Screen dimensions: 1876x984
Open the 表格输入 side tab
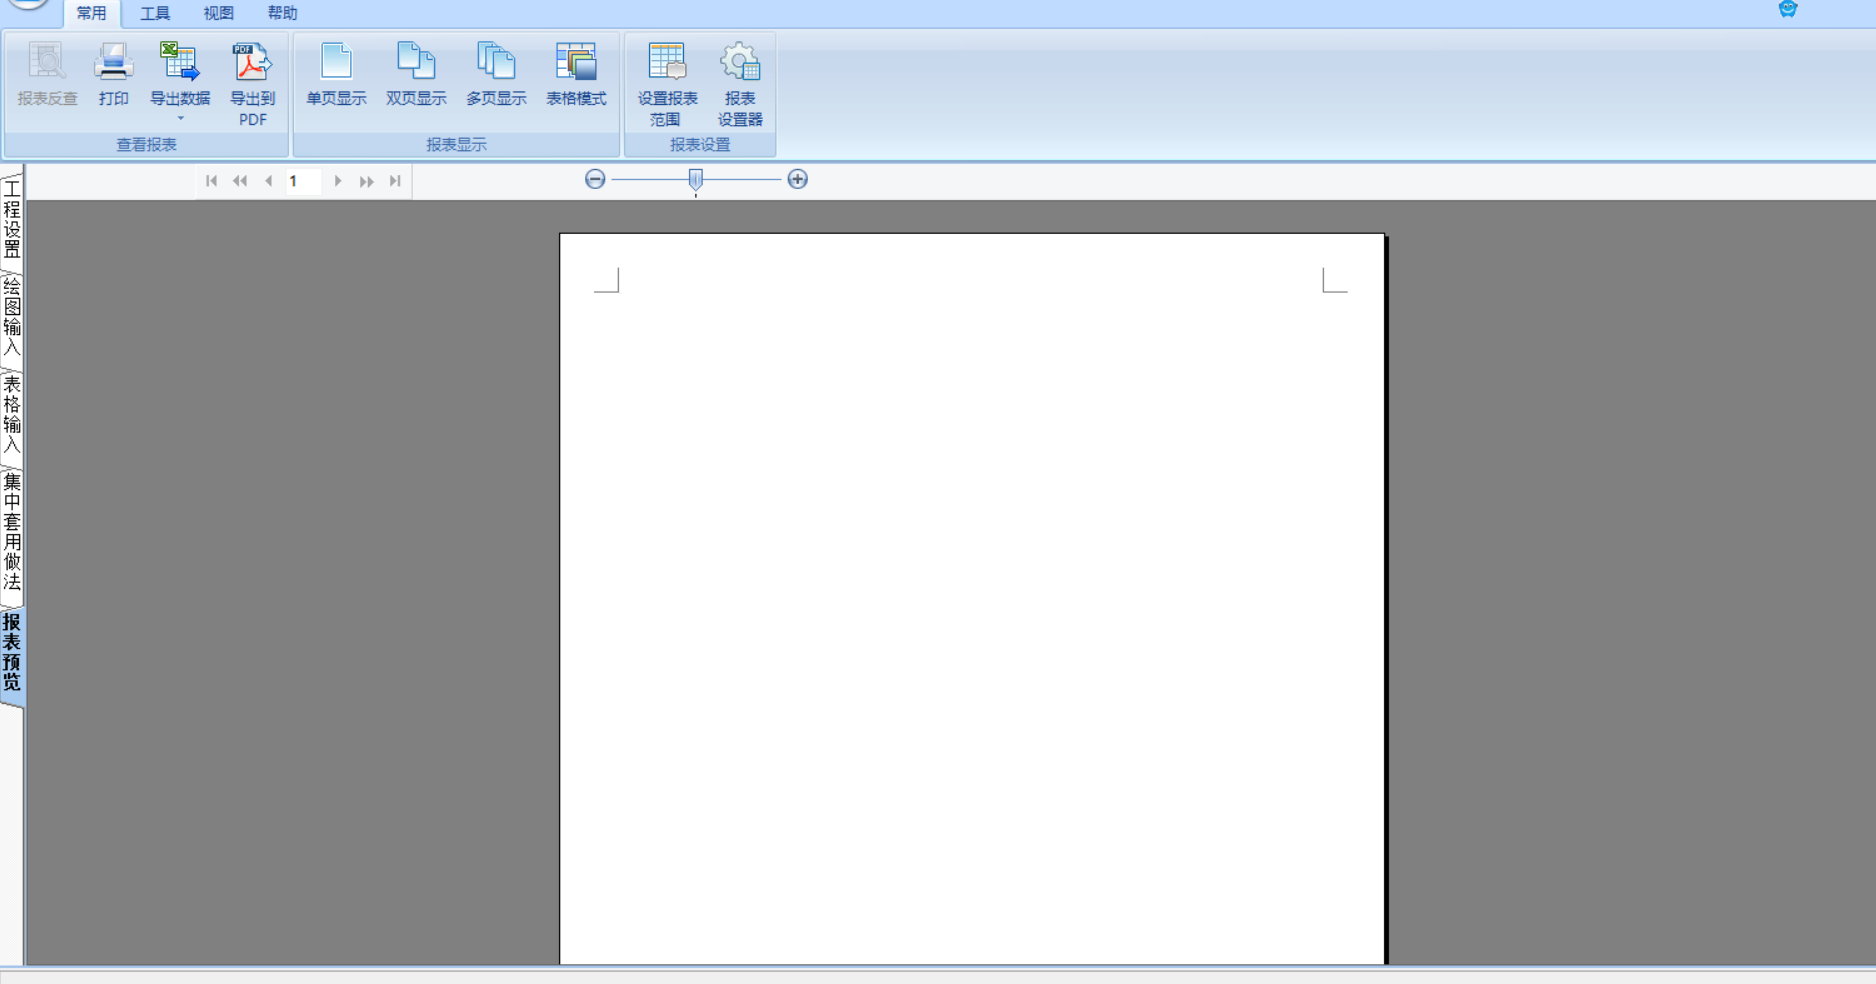[12, 414]
